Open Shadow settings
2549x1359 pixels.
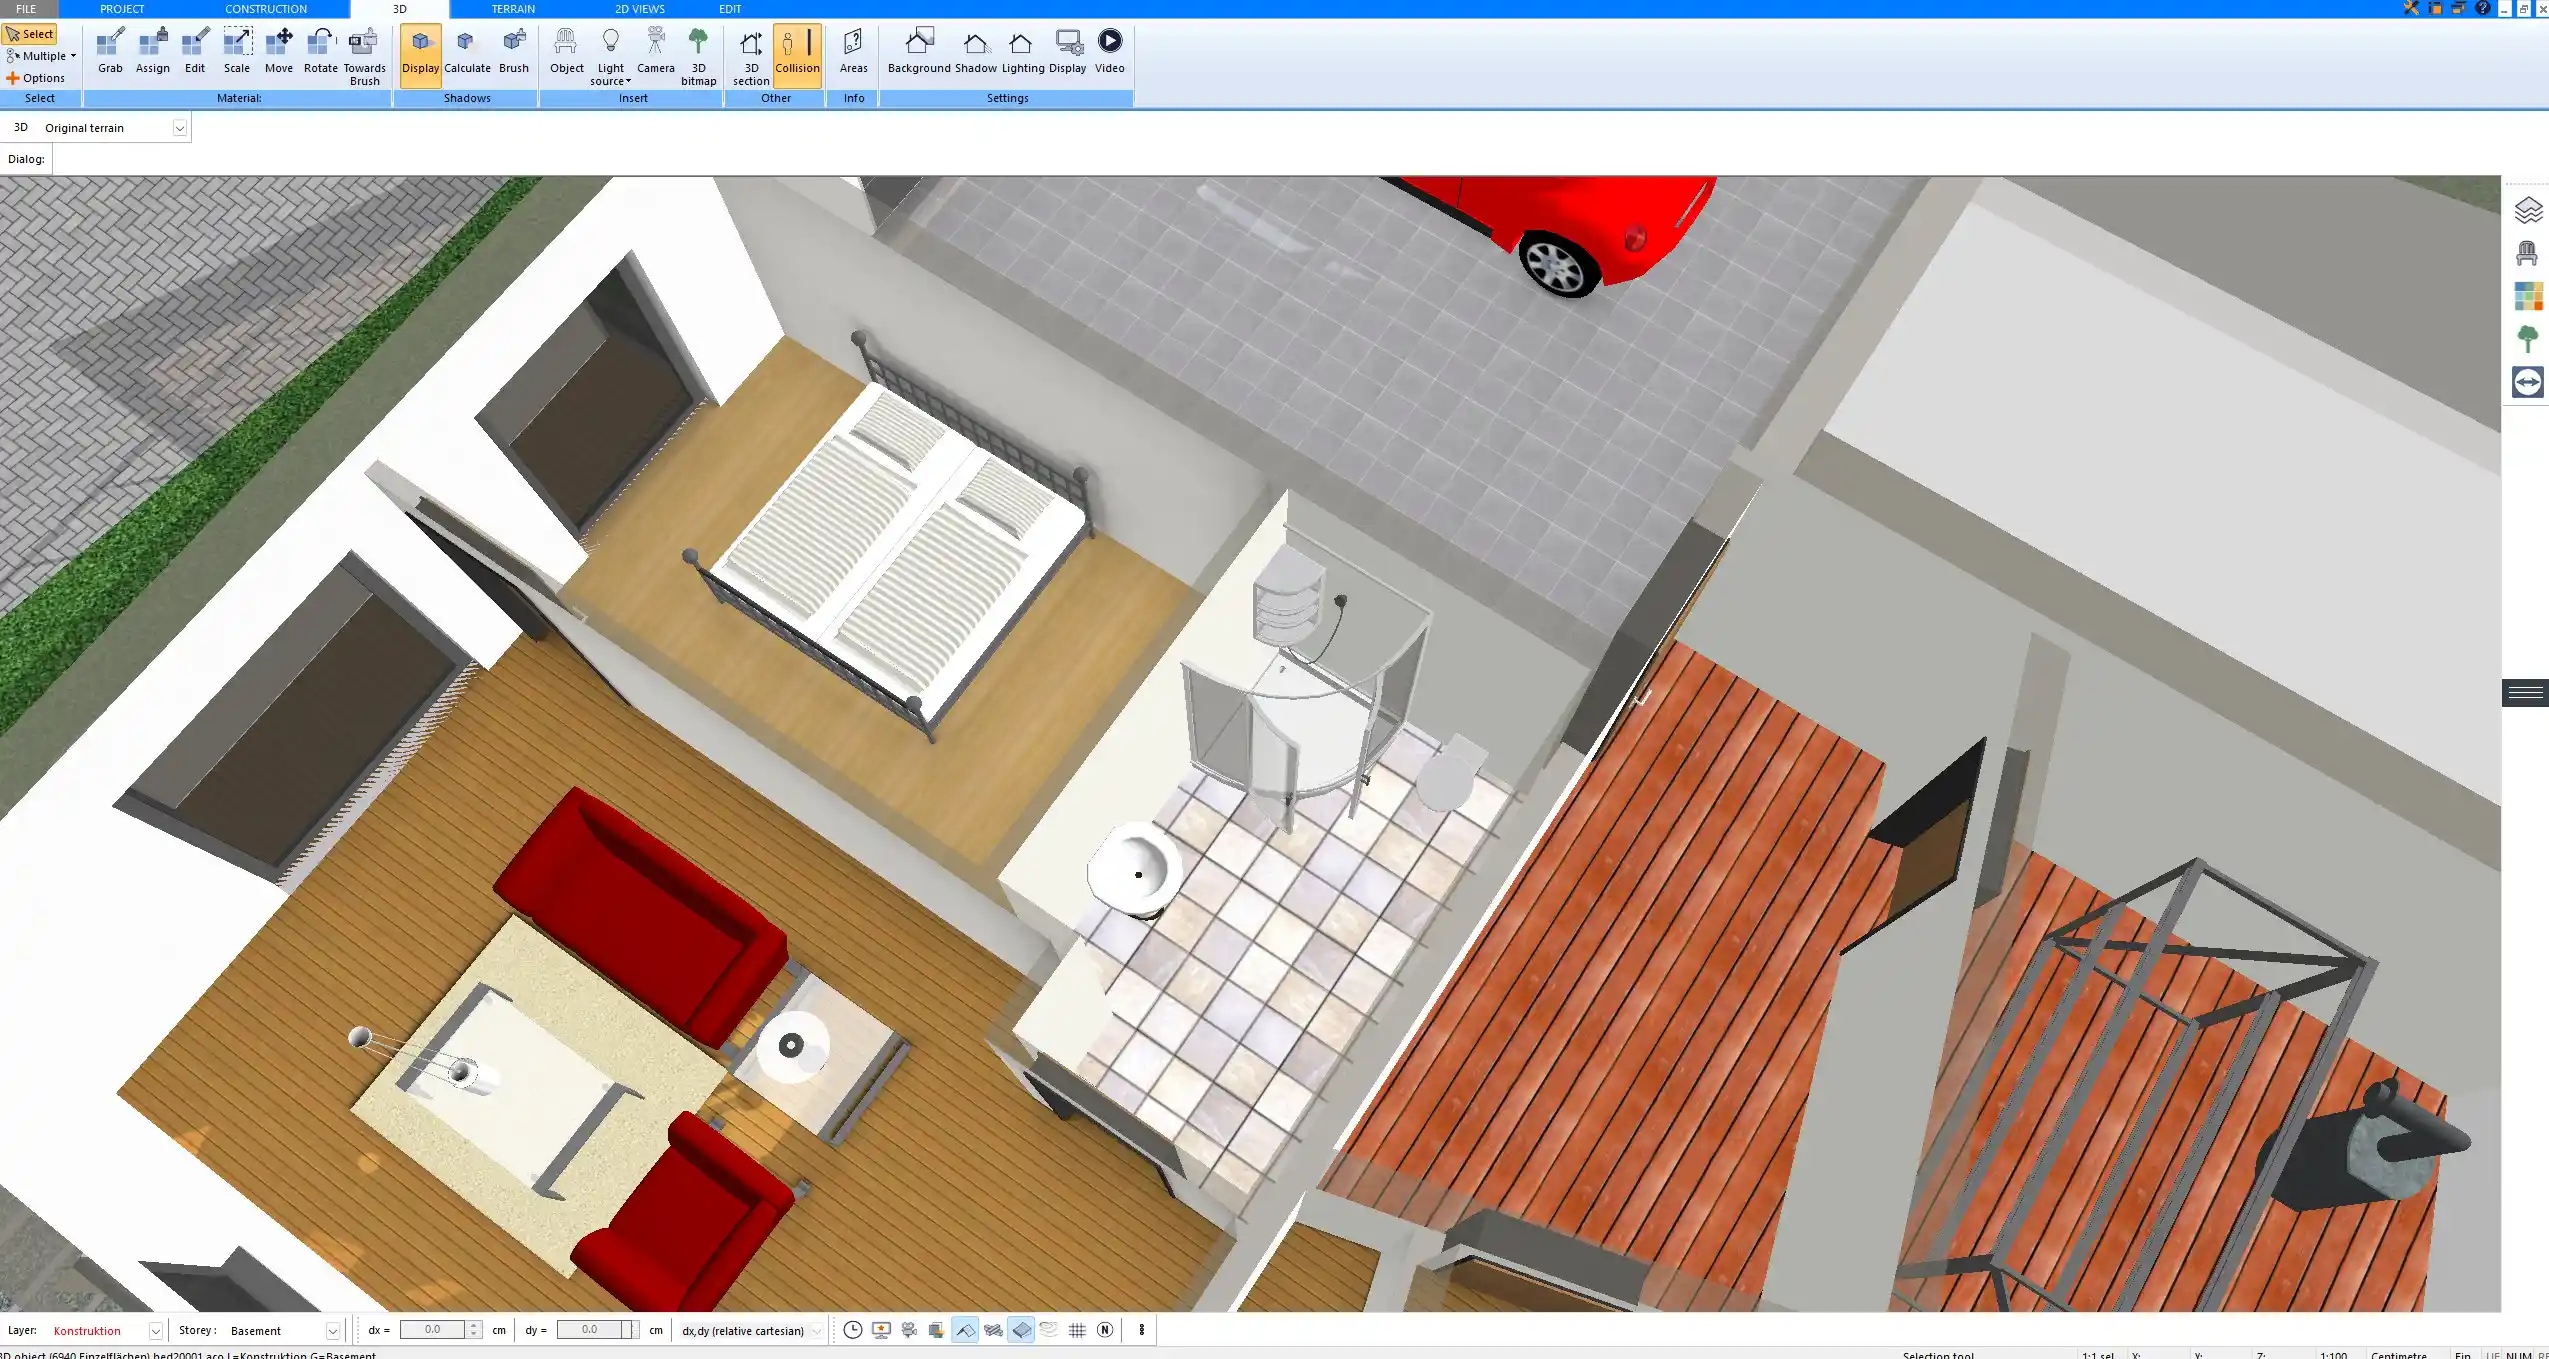coord(975,52)
